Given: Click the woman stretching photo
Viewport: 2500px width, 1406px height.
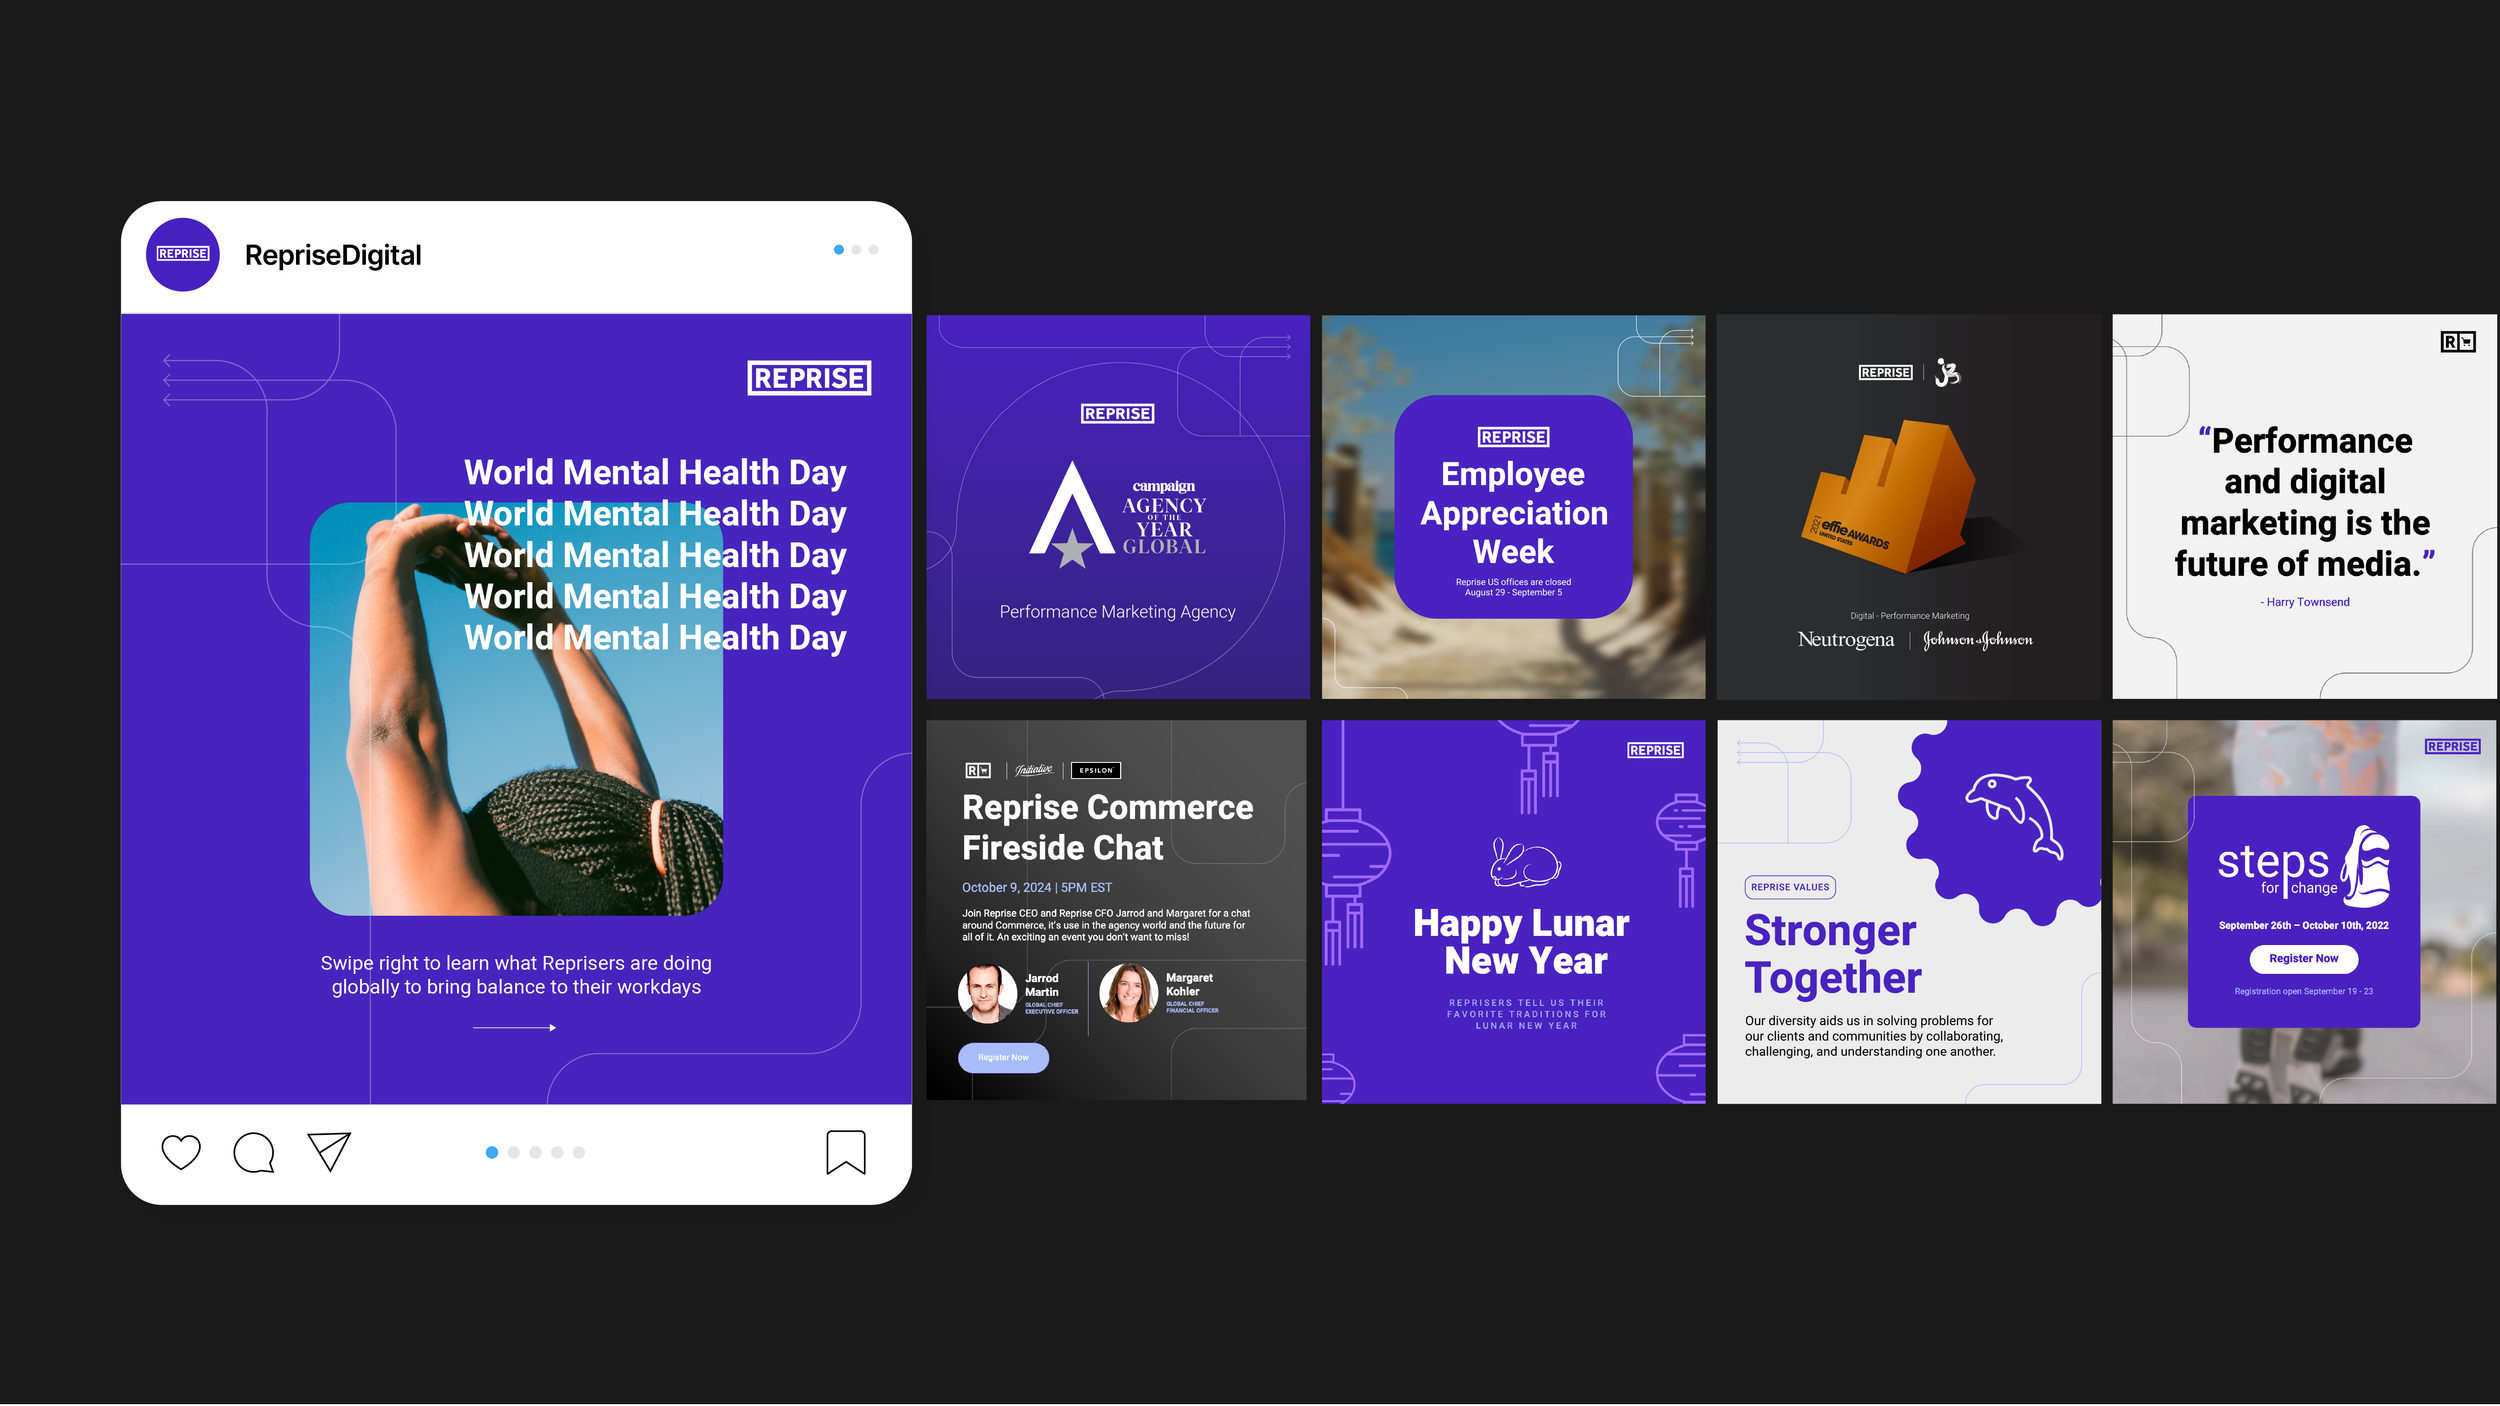Looking at the screenshot, I should 516,709.
